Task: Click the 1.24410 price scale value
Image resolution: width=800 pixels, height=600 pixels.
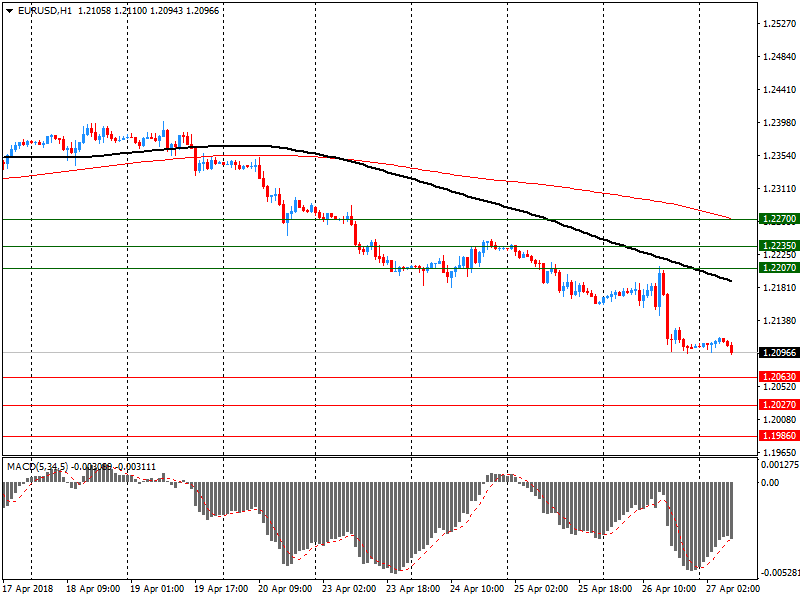Action: click(780, 90)
